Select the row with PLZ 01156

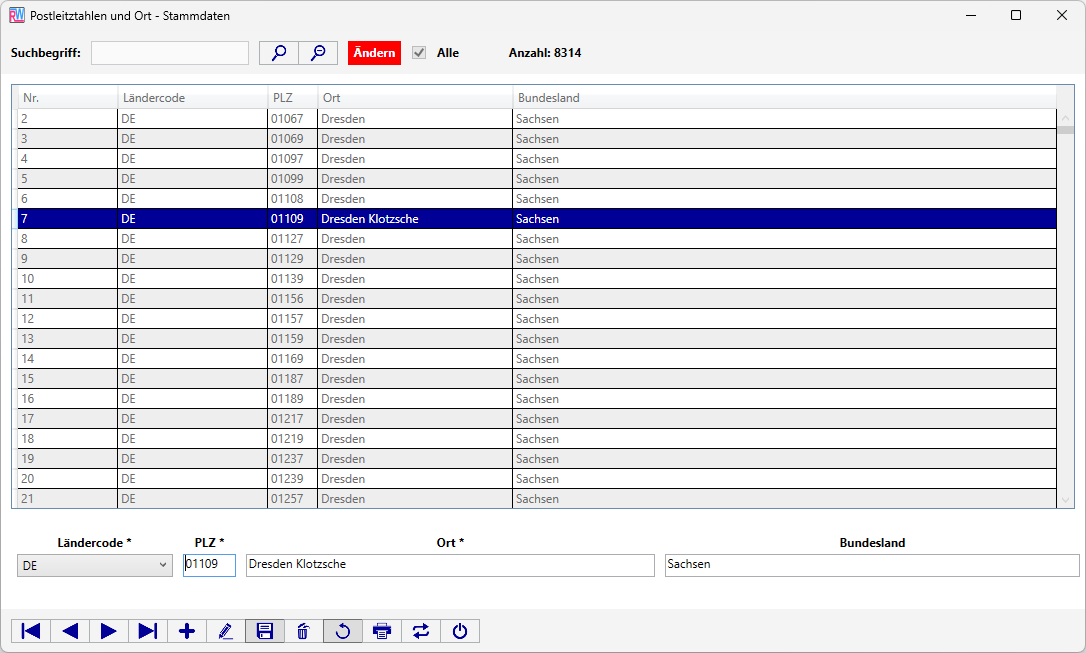click(537, 299)
